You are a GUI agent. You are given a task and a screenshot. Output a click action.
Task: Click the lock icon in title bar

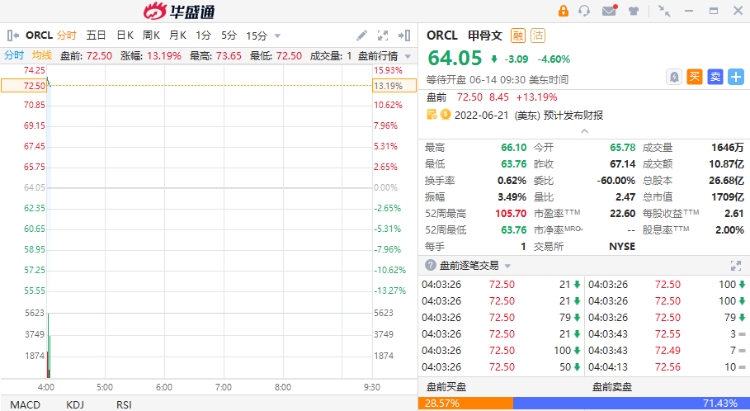click(x=563, y=11)
